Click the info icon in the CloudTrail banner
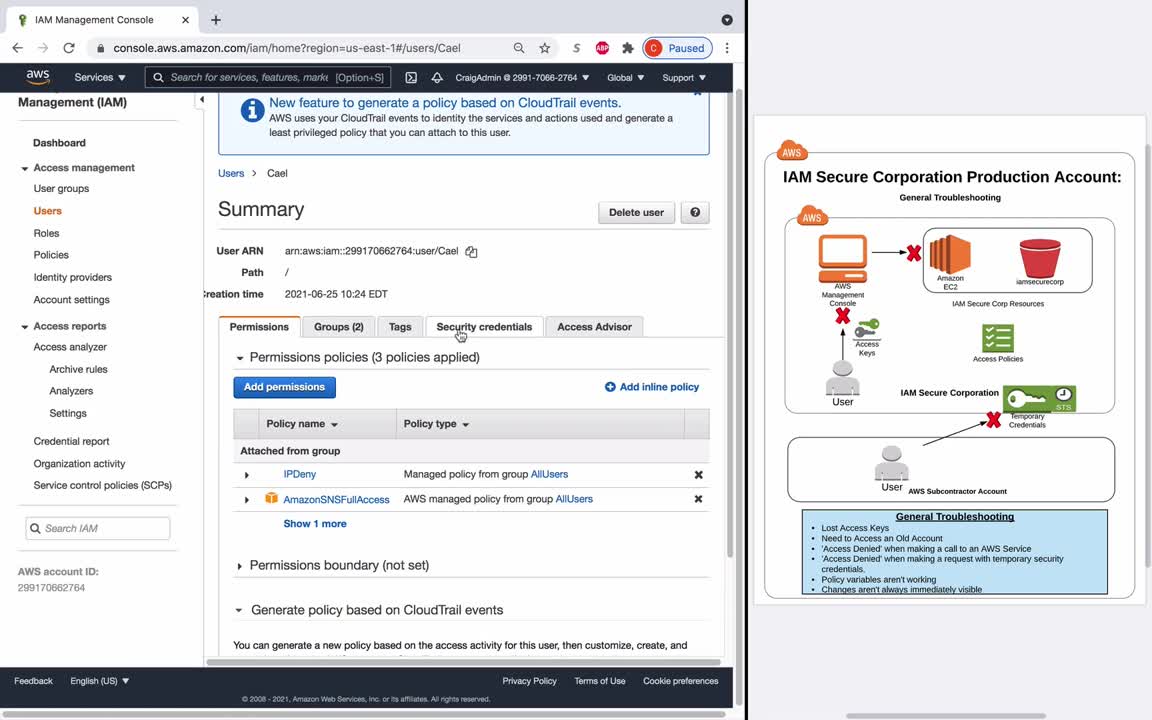This screenshot has height=720, width=1152. (x=252, y=110)
